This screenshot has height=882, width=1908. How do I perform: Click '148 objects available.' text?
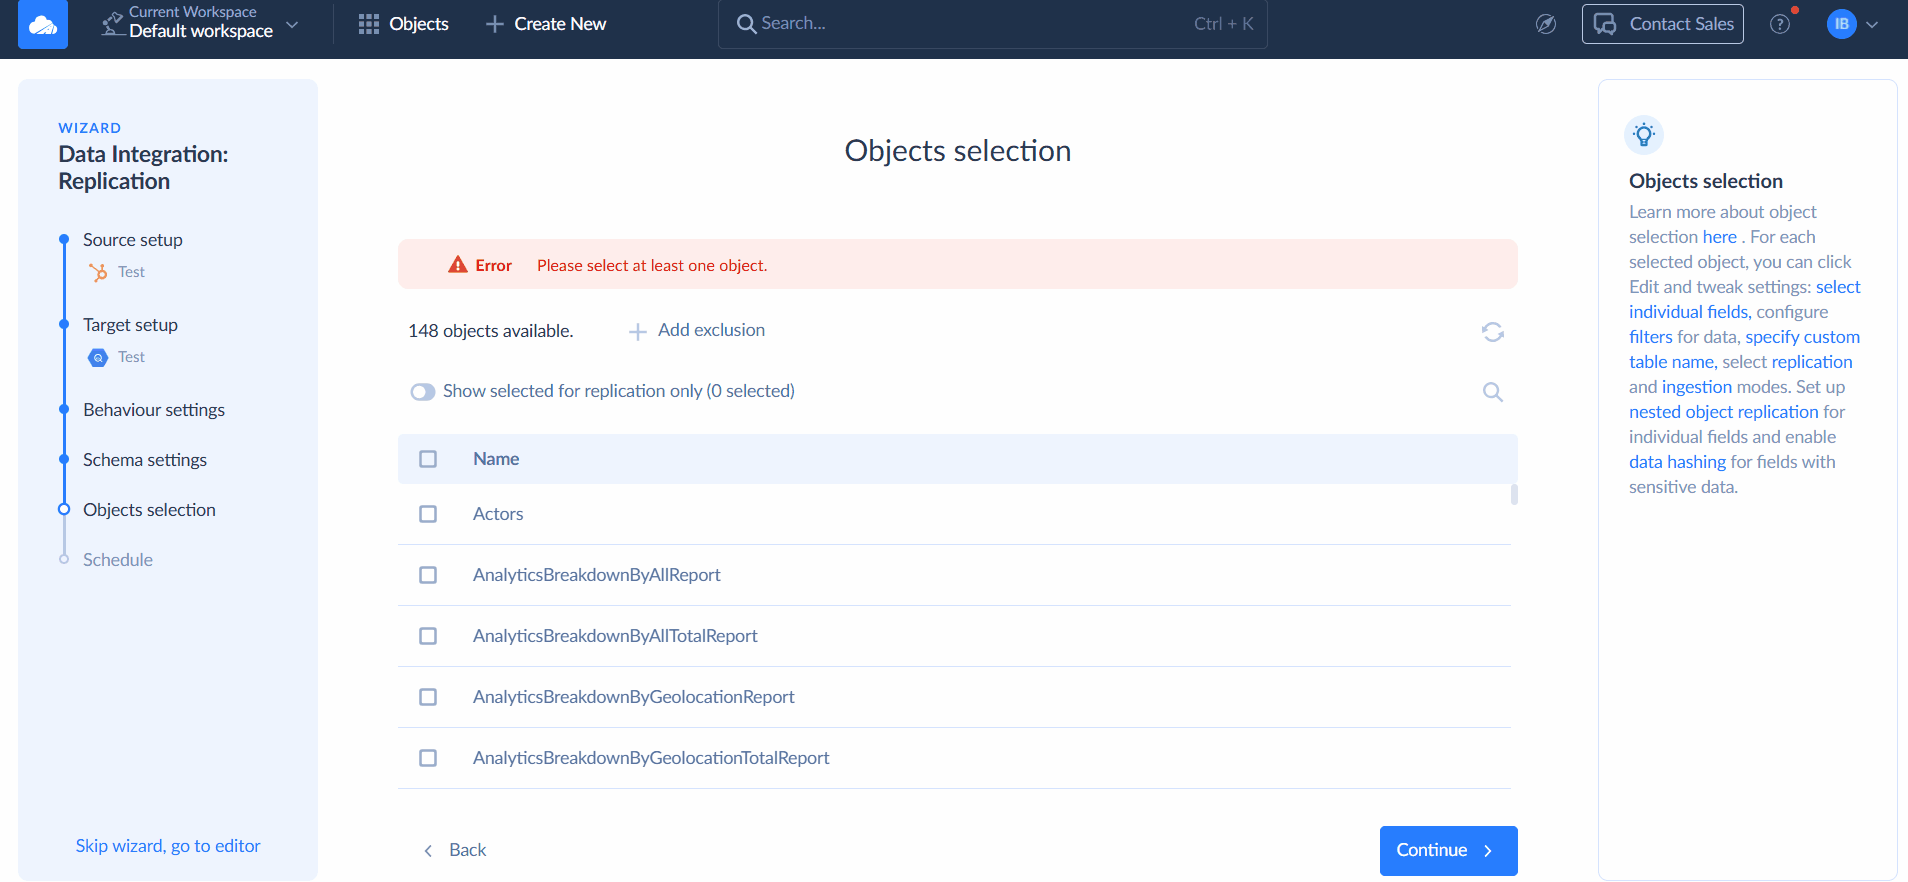click(491, 331)
